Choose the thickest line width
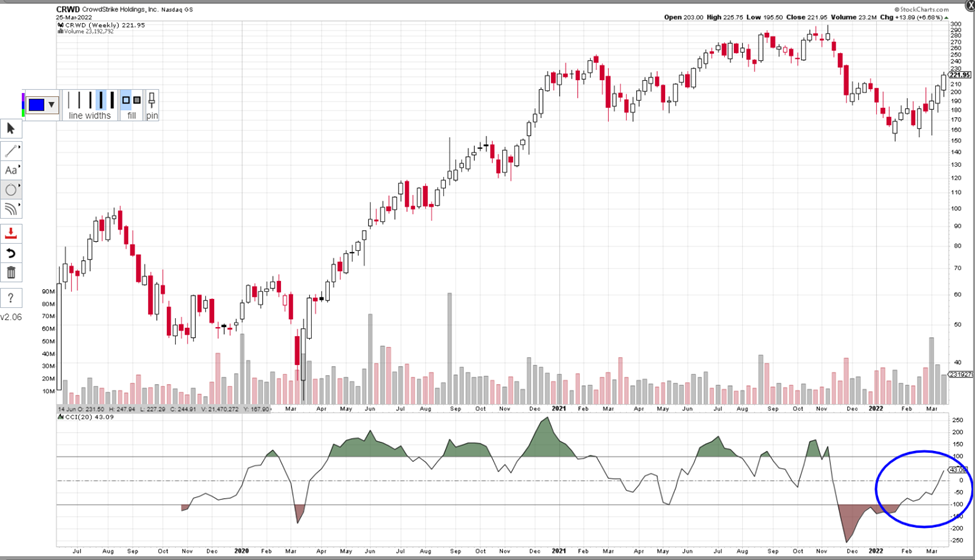 pos(112,100)
